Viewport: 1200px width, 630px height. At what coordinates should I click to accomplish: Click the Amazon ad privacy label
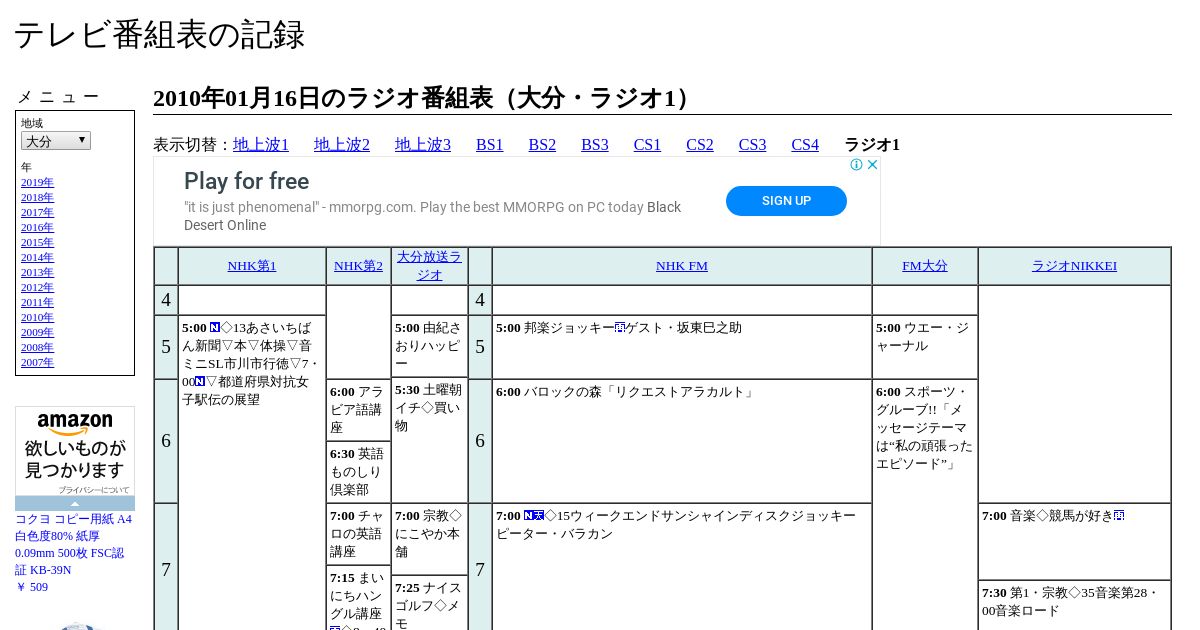click(93, 490)
